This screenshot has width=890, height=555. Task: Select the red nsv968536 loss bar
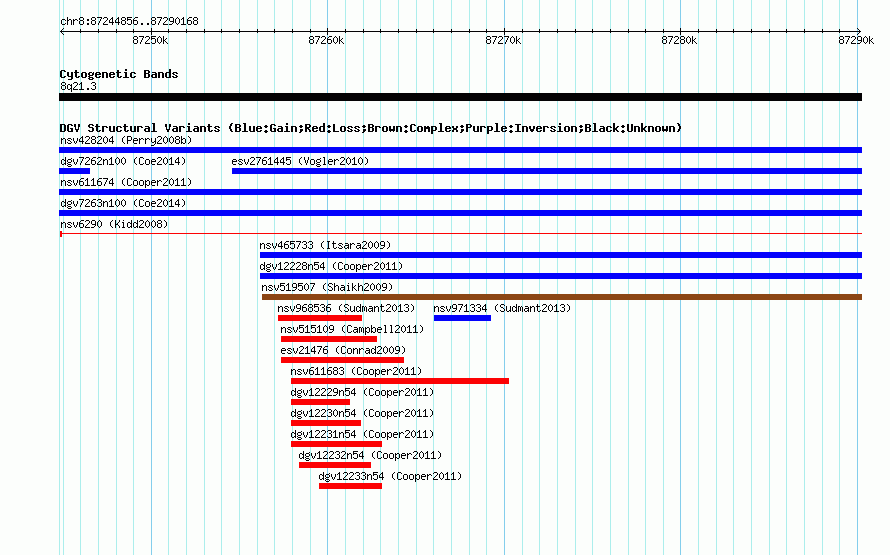coord(320,318)
